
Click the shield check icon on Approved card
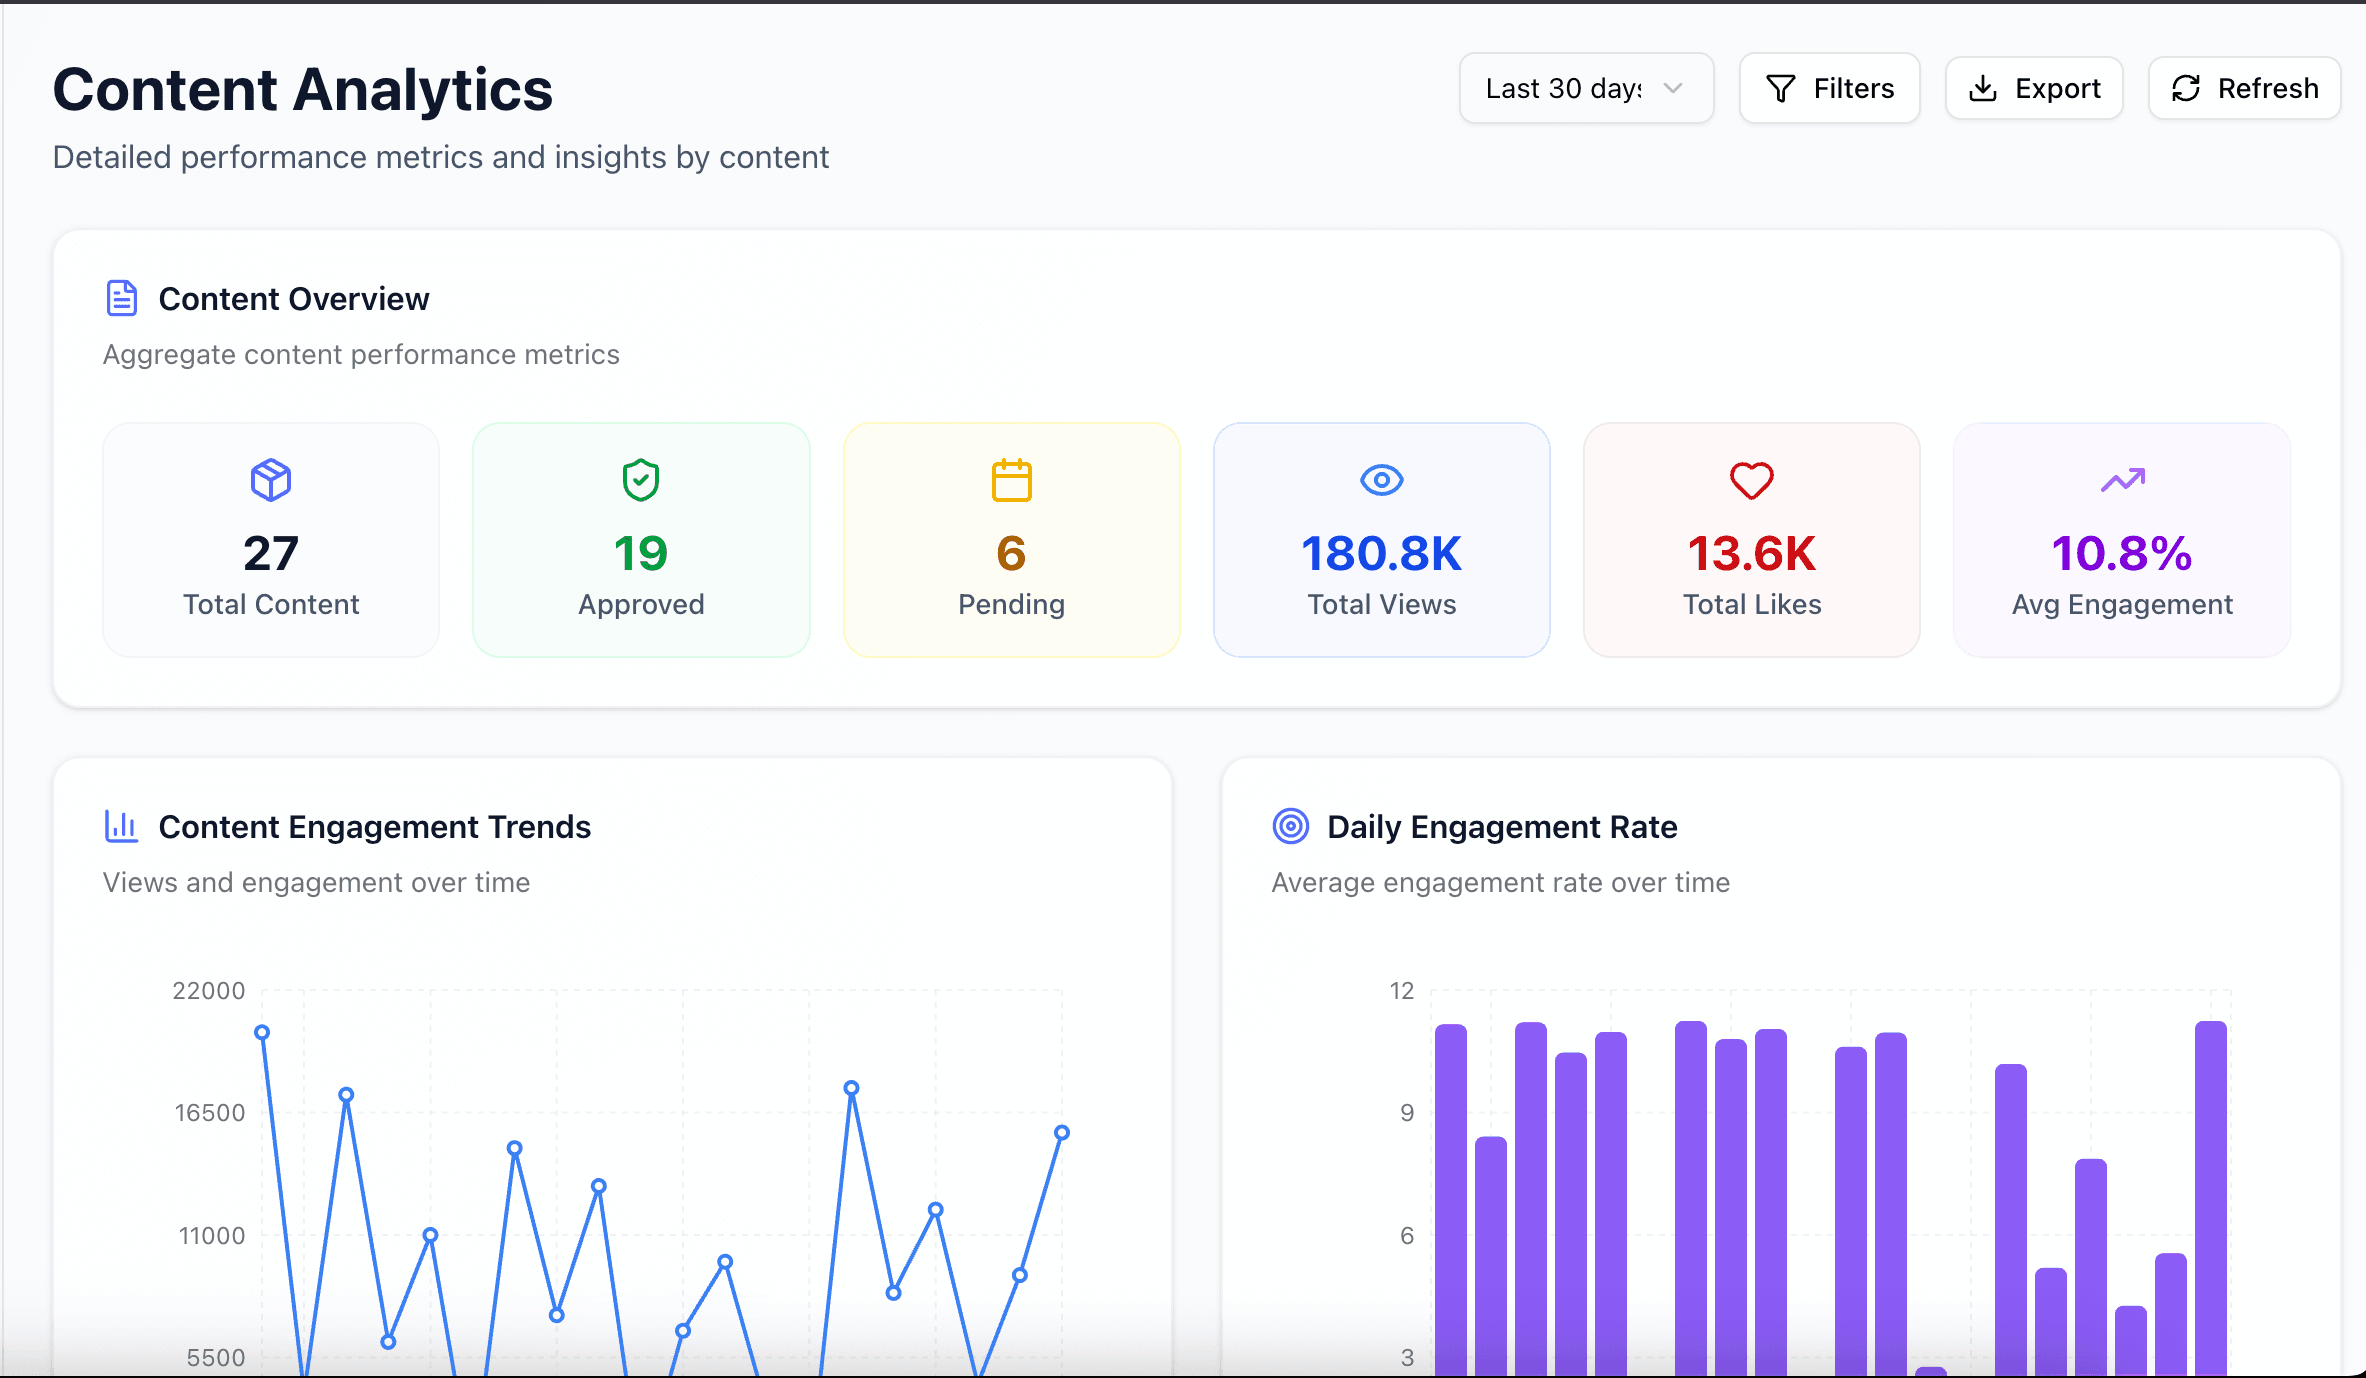pyautogui.click(x=640, y=480)
